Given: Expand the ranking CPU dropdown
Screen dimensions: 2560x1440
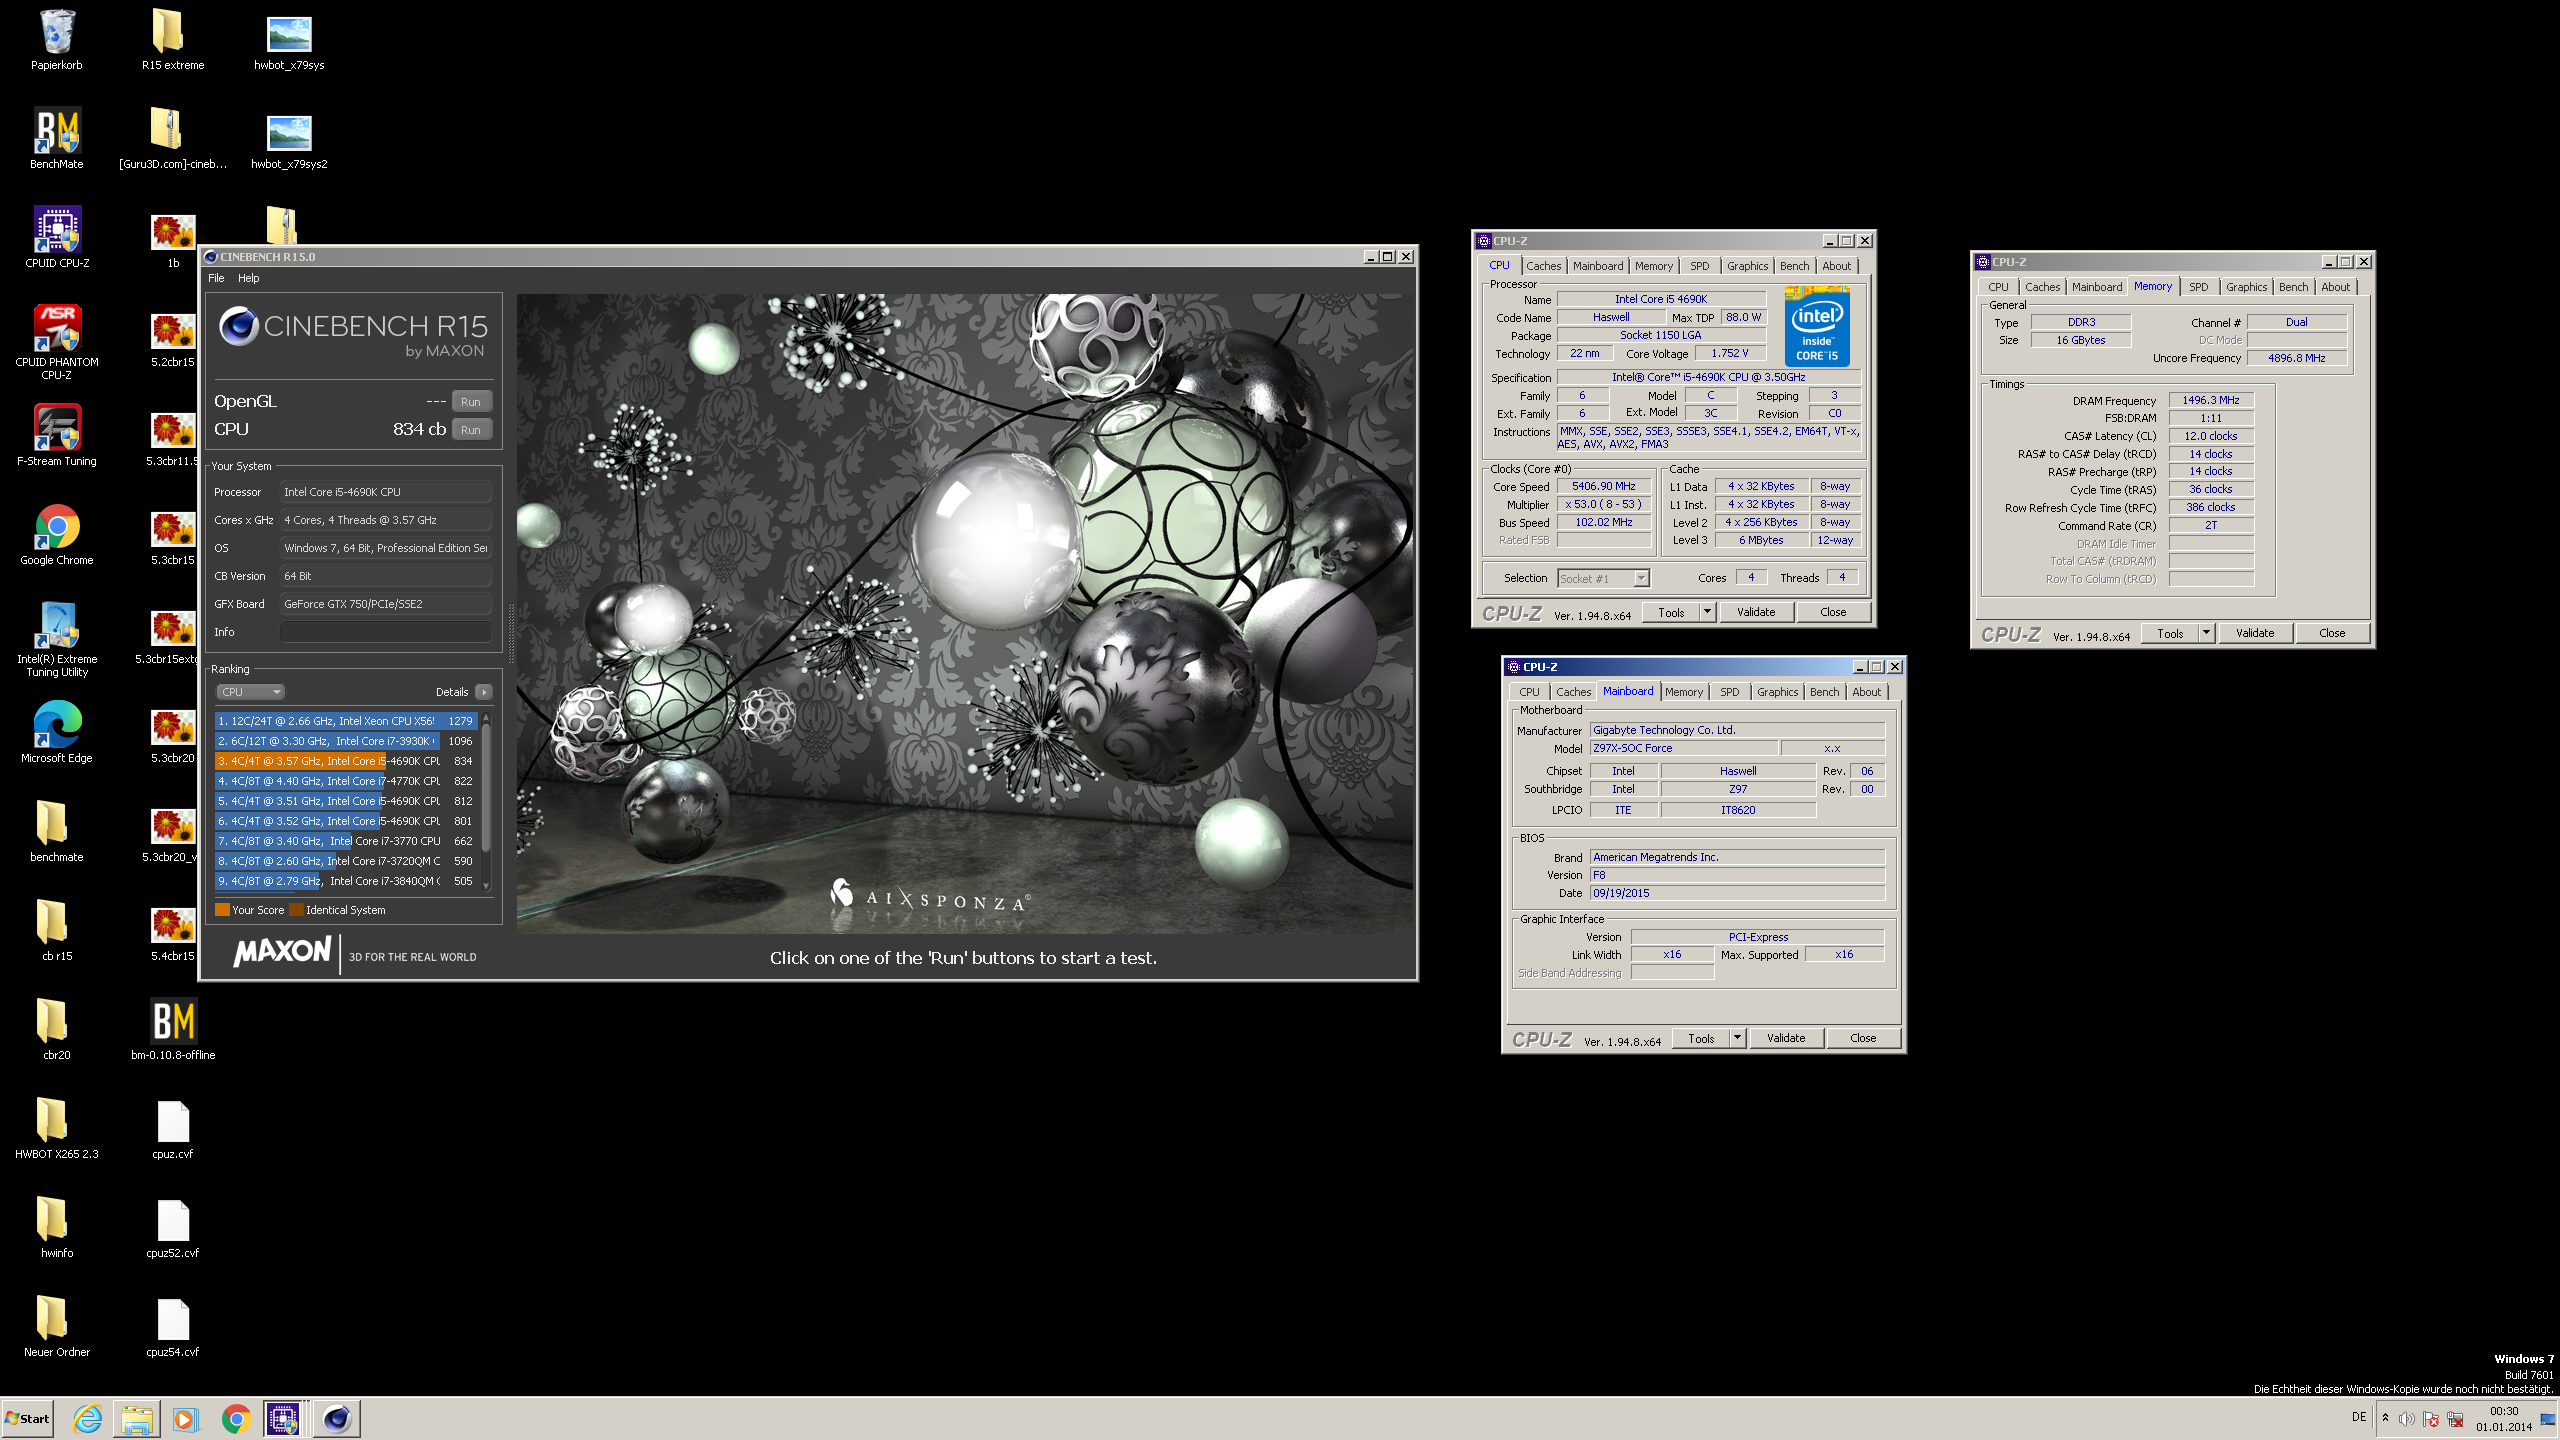Looking at the screenshot, I should 250,691.
